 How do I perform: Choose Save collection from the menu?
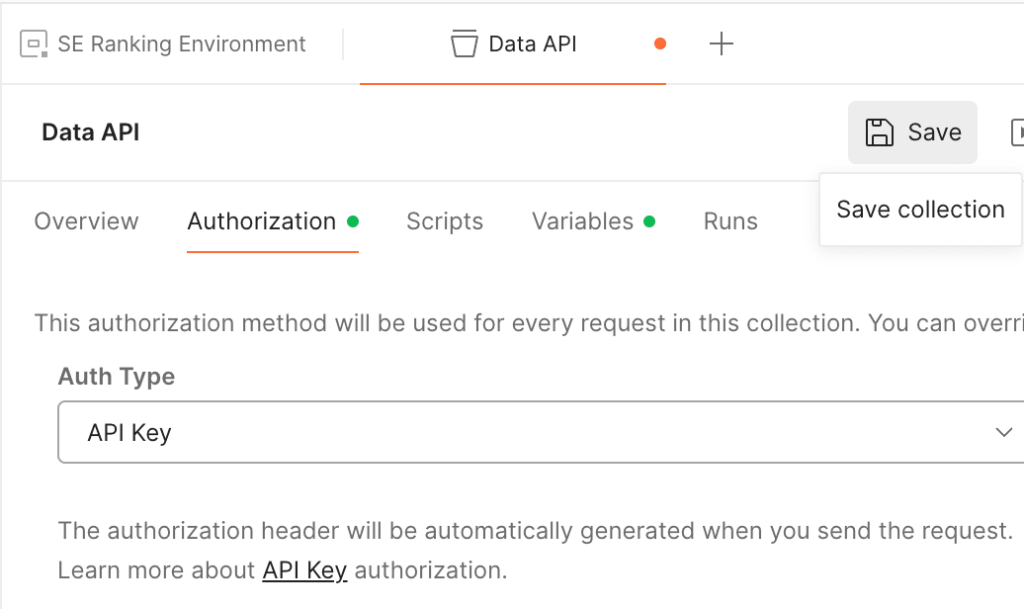[920, 210]
